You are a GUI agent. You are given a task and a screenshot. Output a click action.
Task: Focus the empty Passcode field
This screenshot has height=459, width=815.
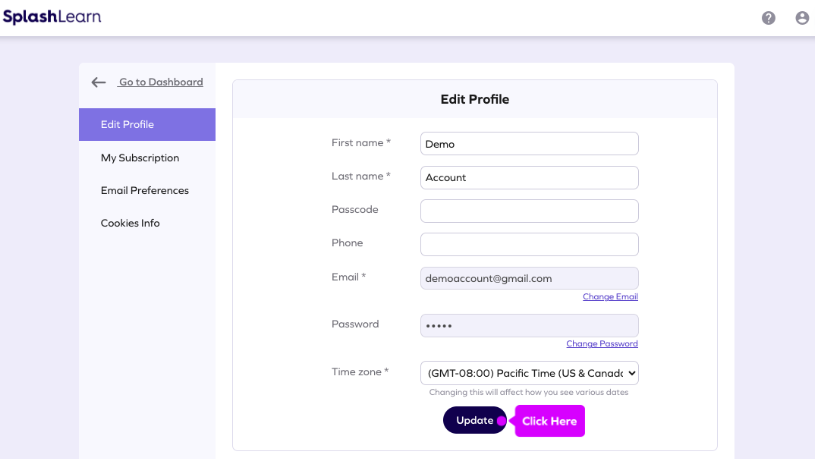click(x=529, y=211)
